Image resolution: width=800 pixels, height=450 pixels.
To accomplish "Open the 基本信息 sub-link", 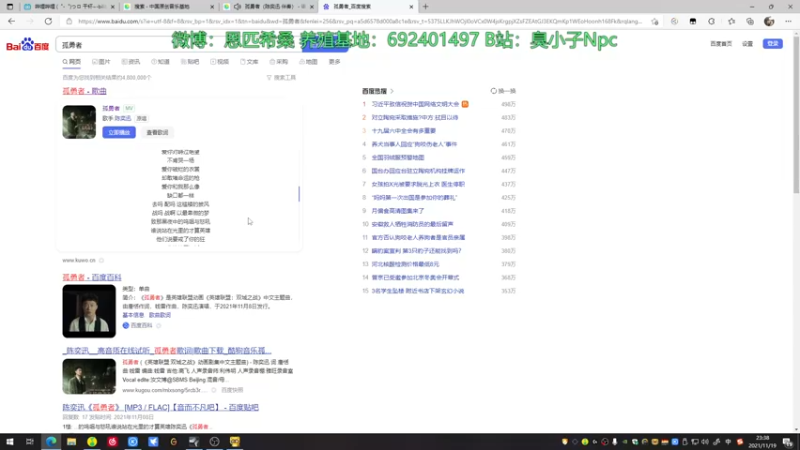I will [x=133, y=315].
